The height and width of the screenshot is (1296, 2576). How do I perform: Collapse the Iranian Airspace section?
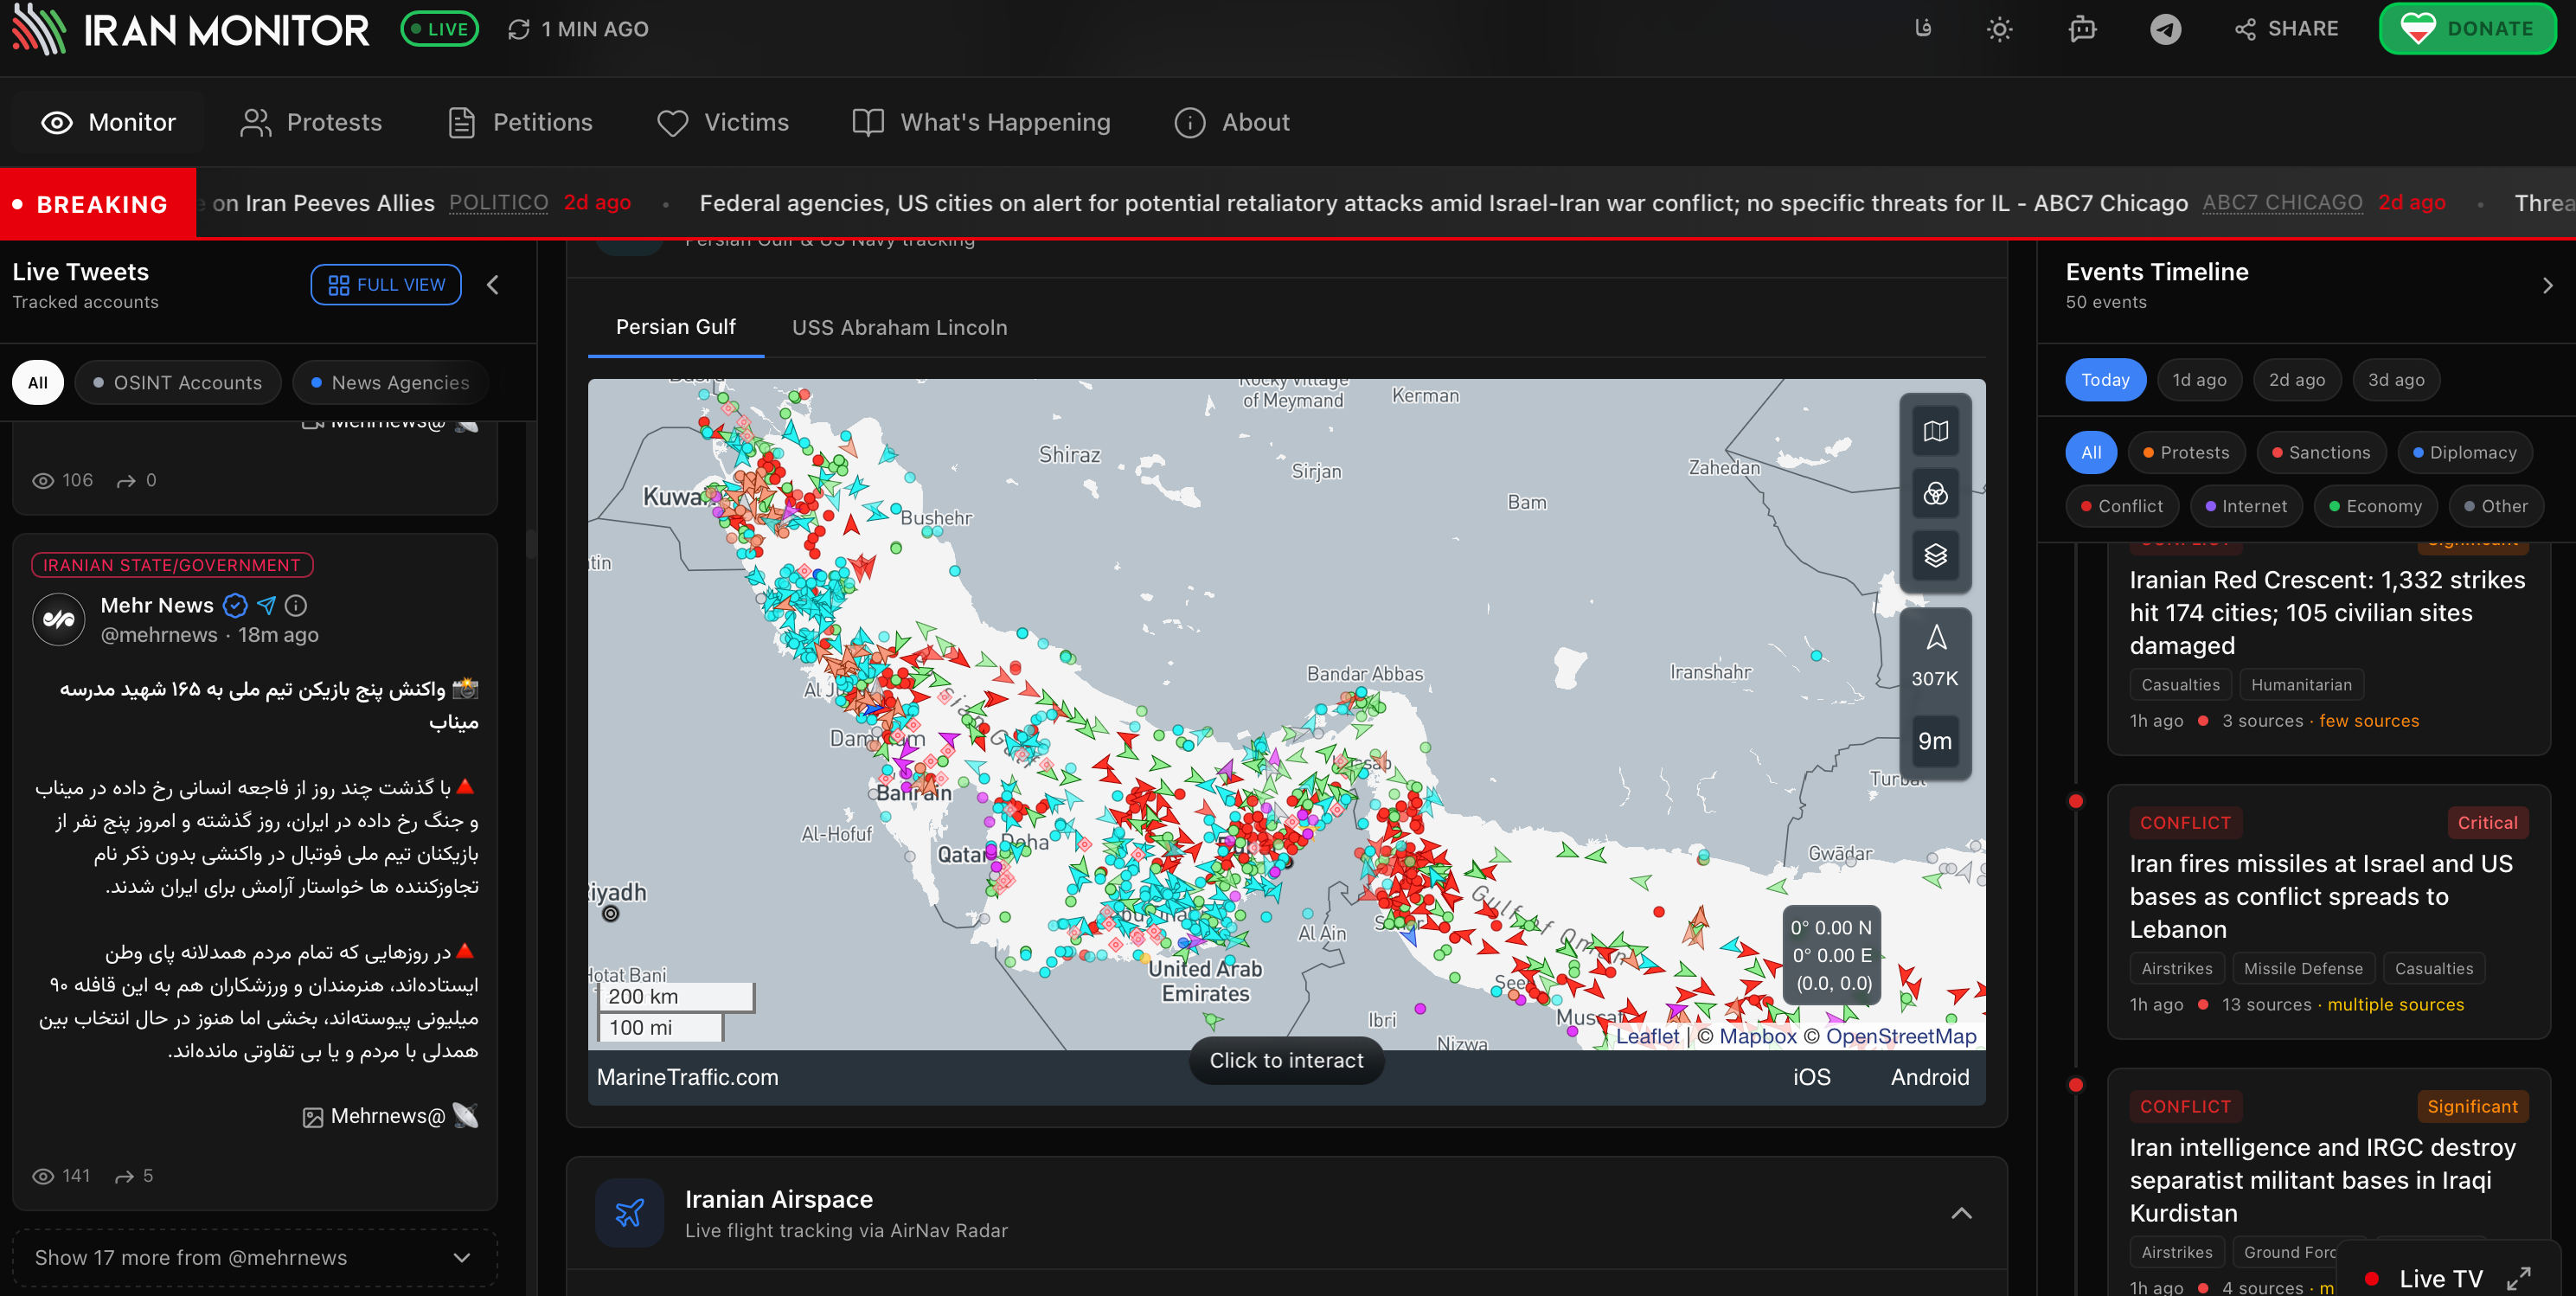pyautogui.click(x=1961, y=1213)
